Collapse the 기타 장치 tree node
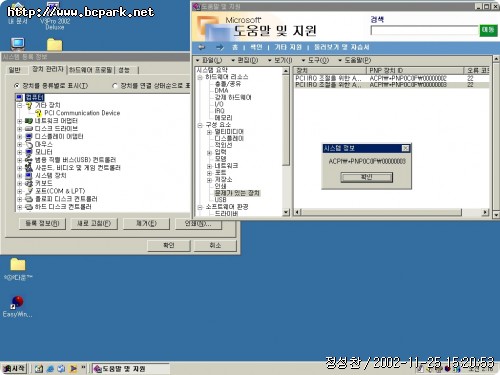 [x=20, y=105]
